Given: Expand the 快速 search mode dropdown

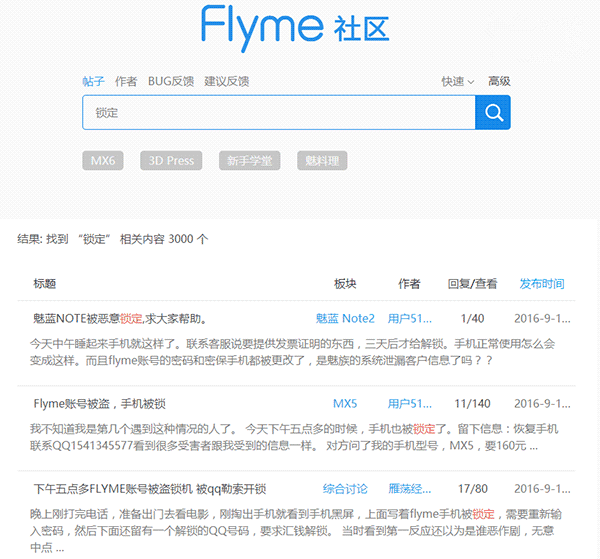Looking at the screenshot, I should (458, 81).
